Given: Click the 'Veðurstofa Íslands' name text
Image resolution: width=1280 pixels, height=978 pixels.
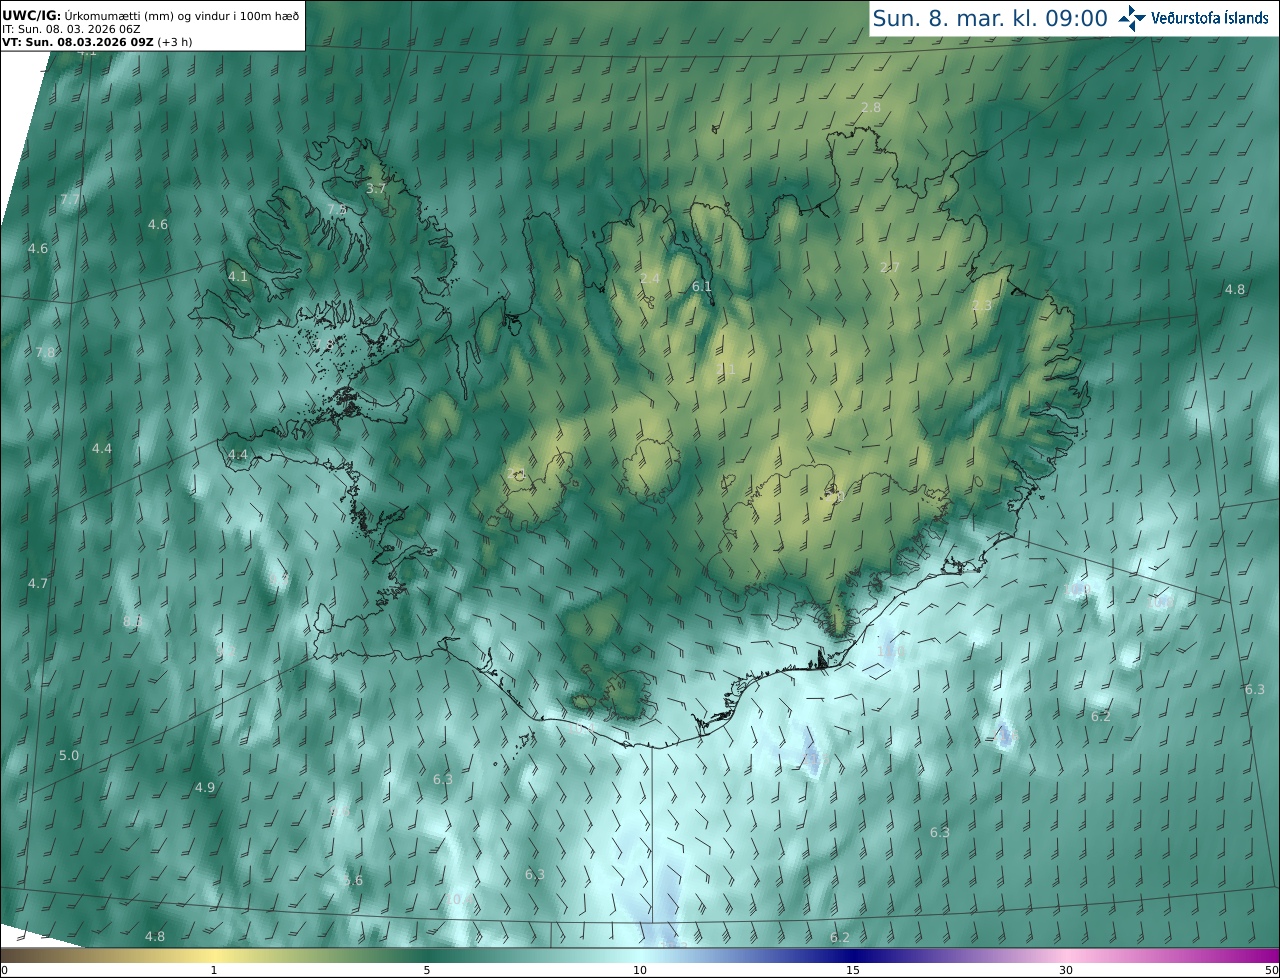Looking at the screenshot, I should point(1210,18).
